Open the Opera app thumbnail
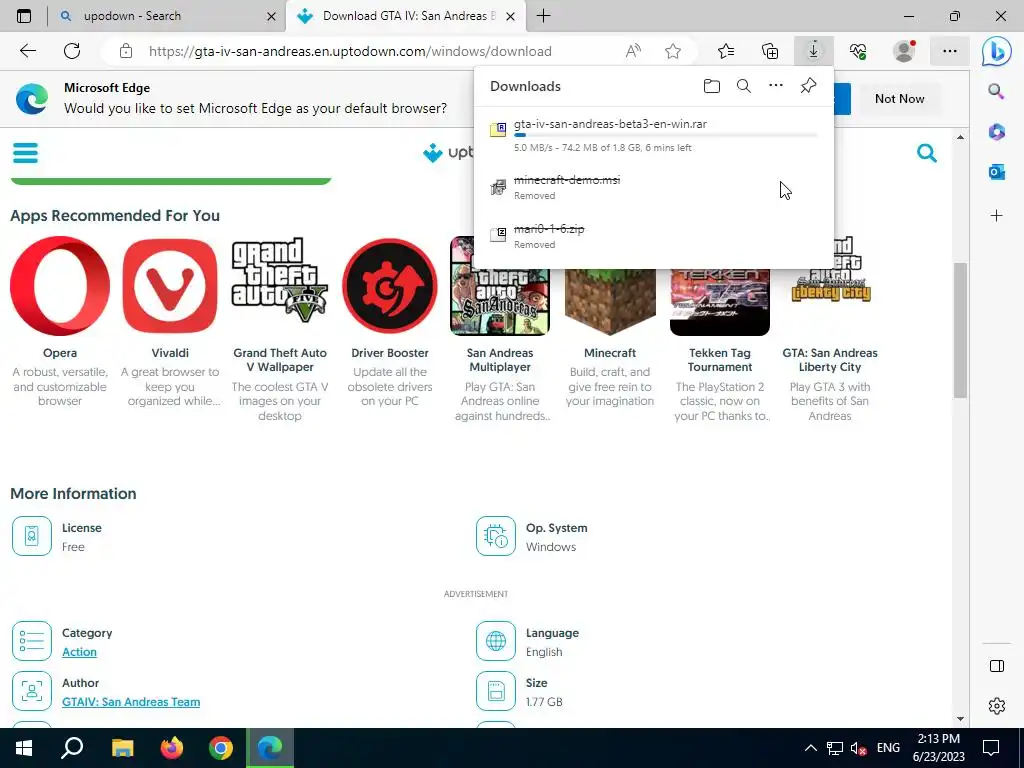Image resolution: width=1024 pixels, height=768 pixels. pos(59,286)
